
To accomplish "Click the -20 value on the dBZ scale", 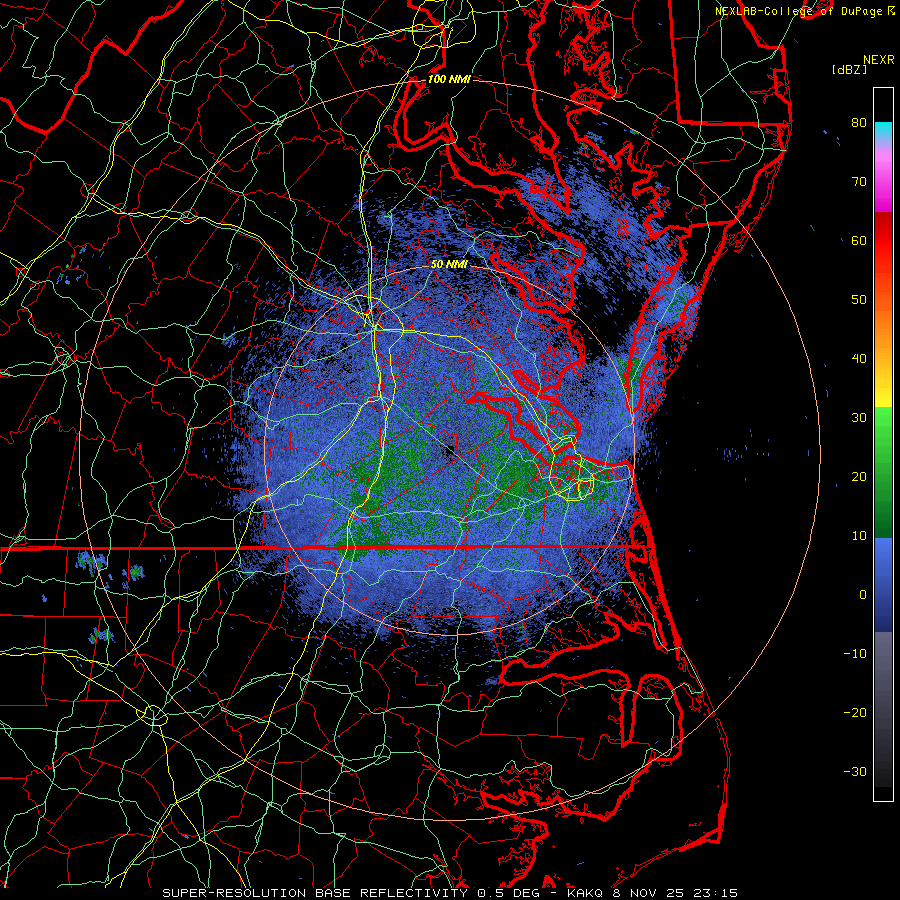I will click(x=855, y=712).
